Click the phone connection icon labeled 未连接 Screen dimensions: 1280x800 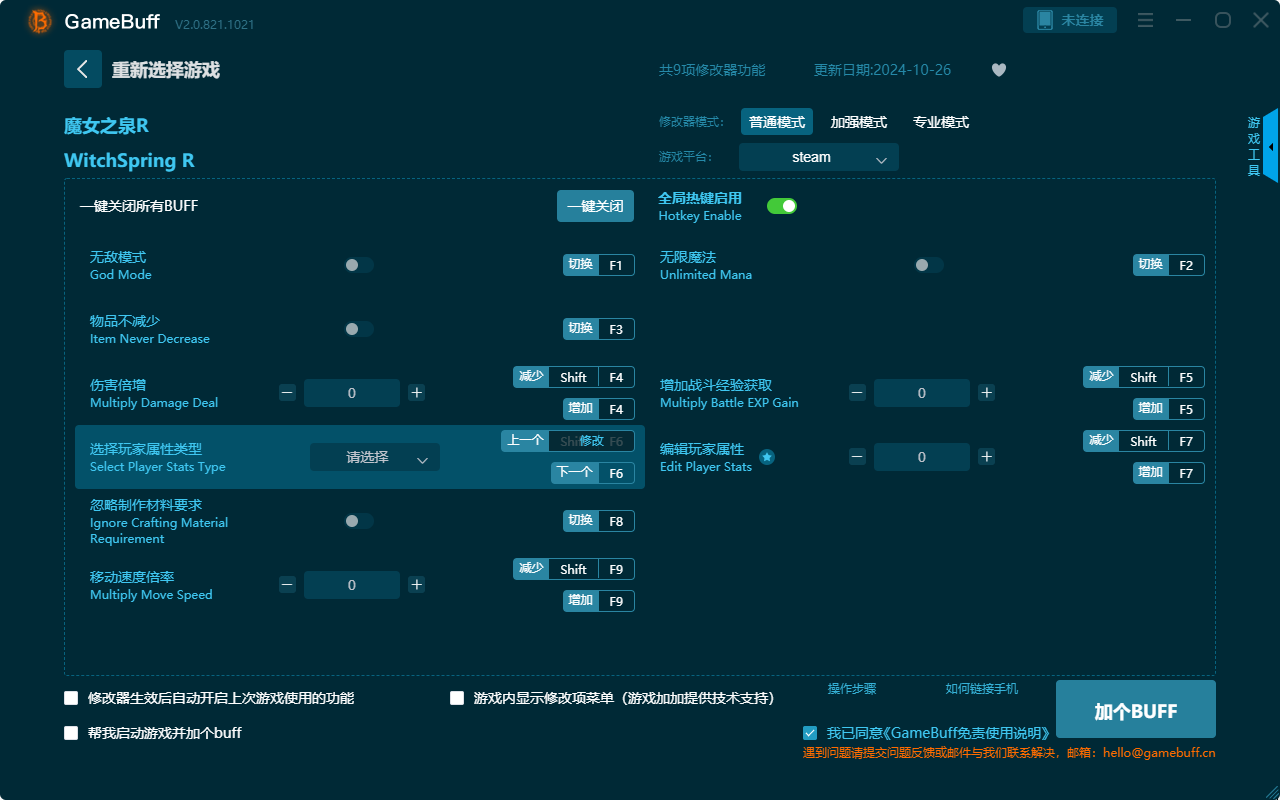[x=1069, y=19]
